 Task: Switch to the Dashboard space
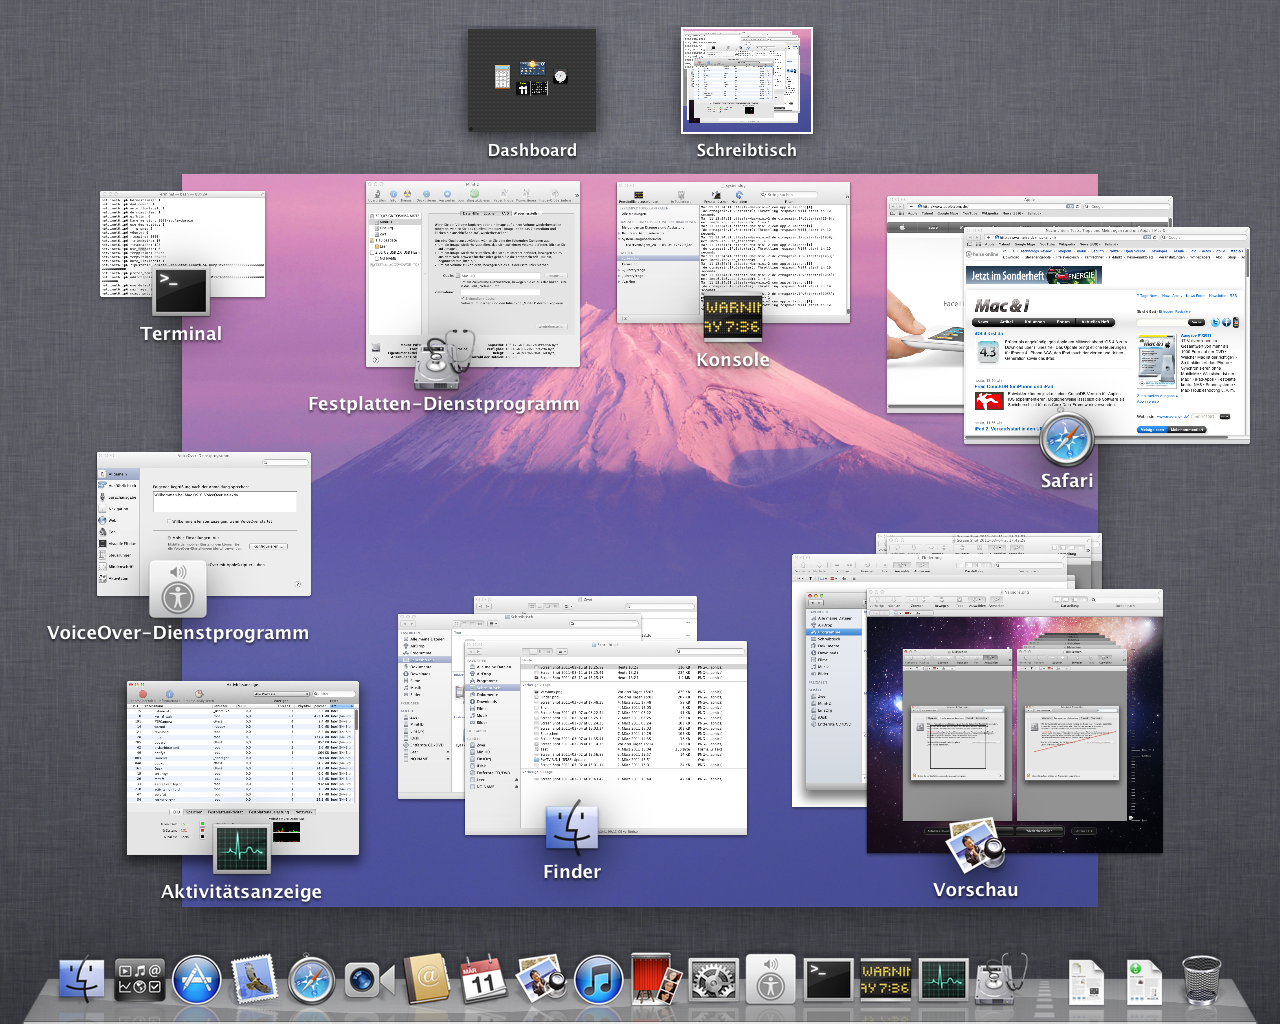pyautogui.click(x=532, y=80)
